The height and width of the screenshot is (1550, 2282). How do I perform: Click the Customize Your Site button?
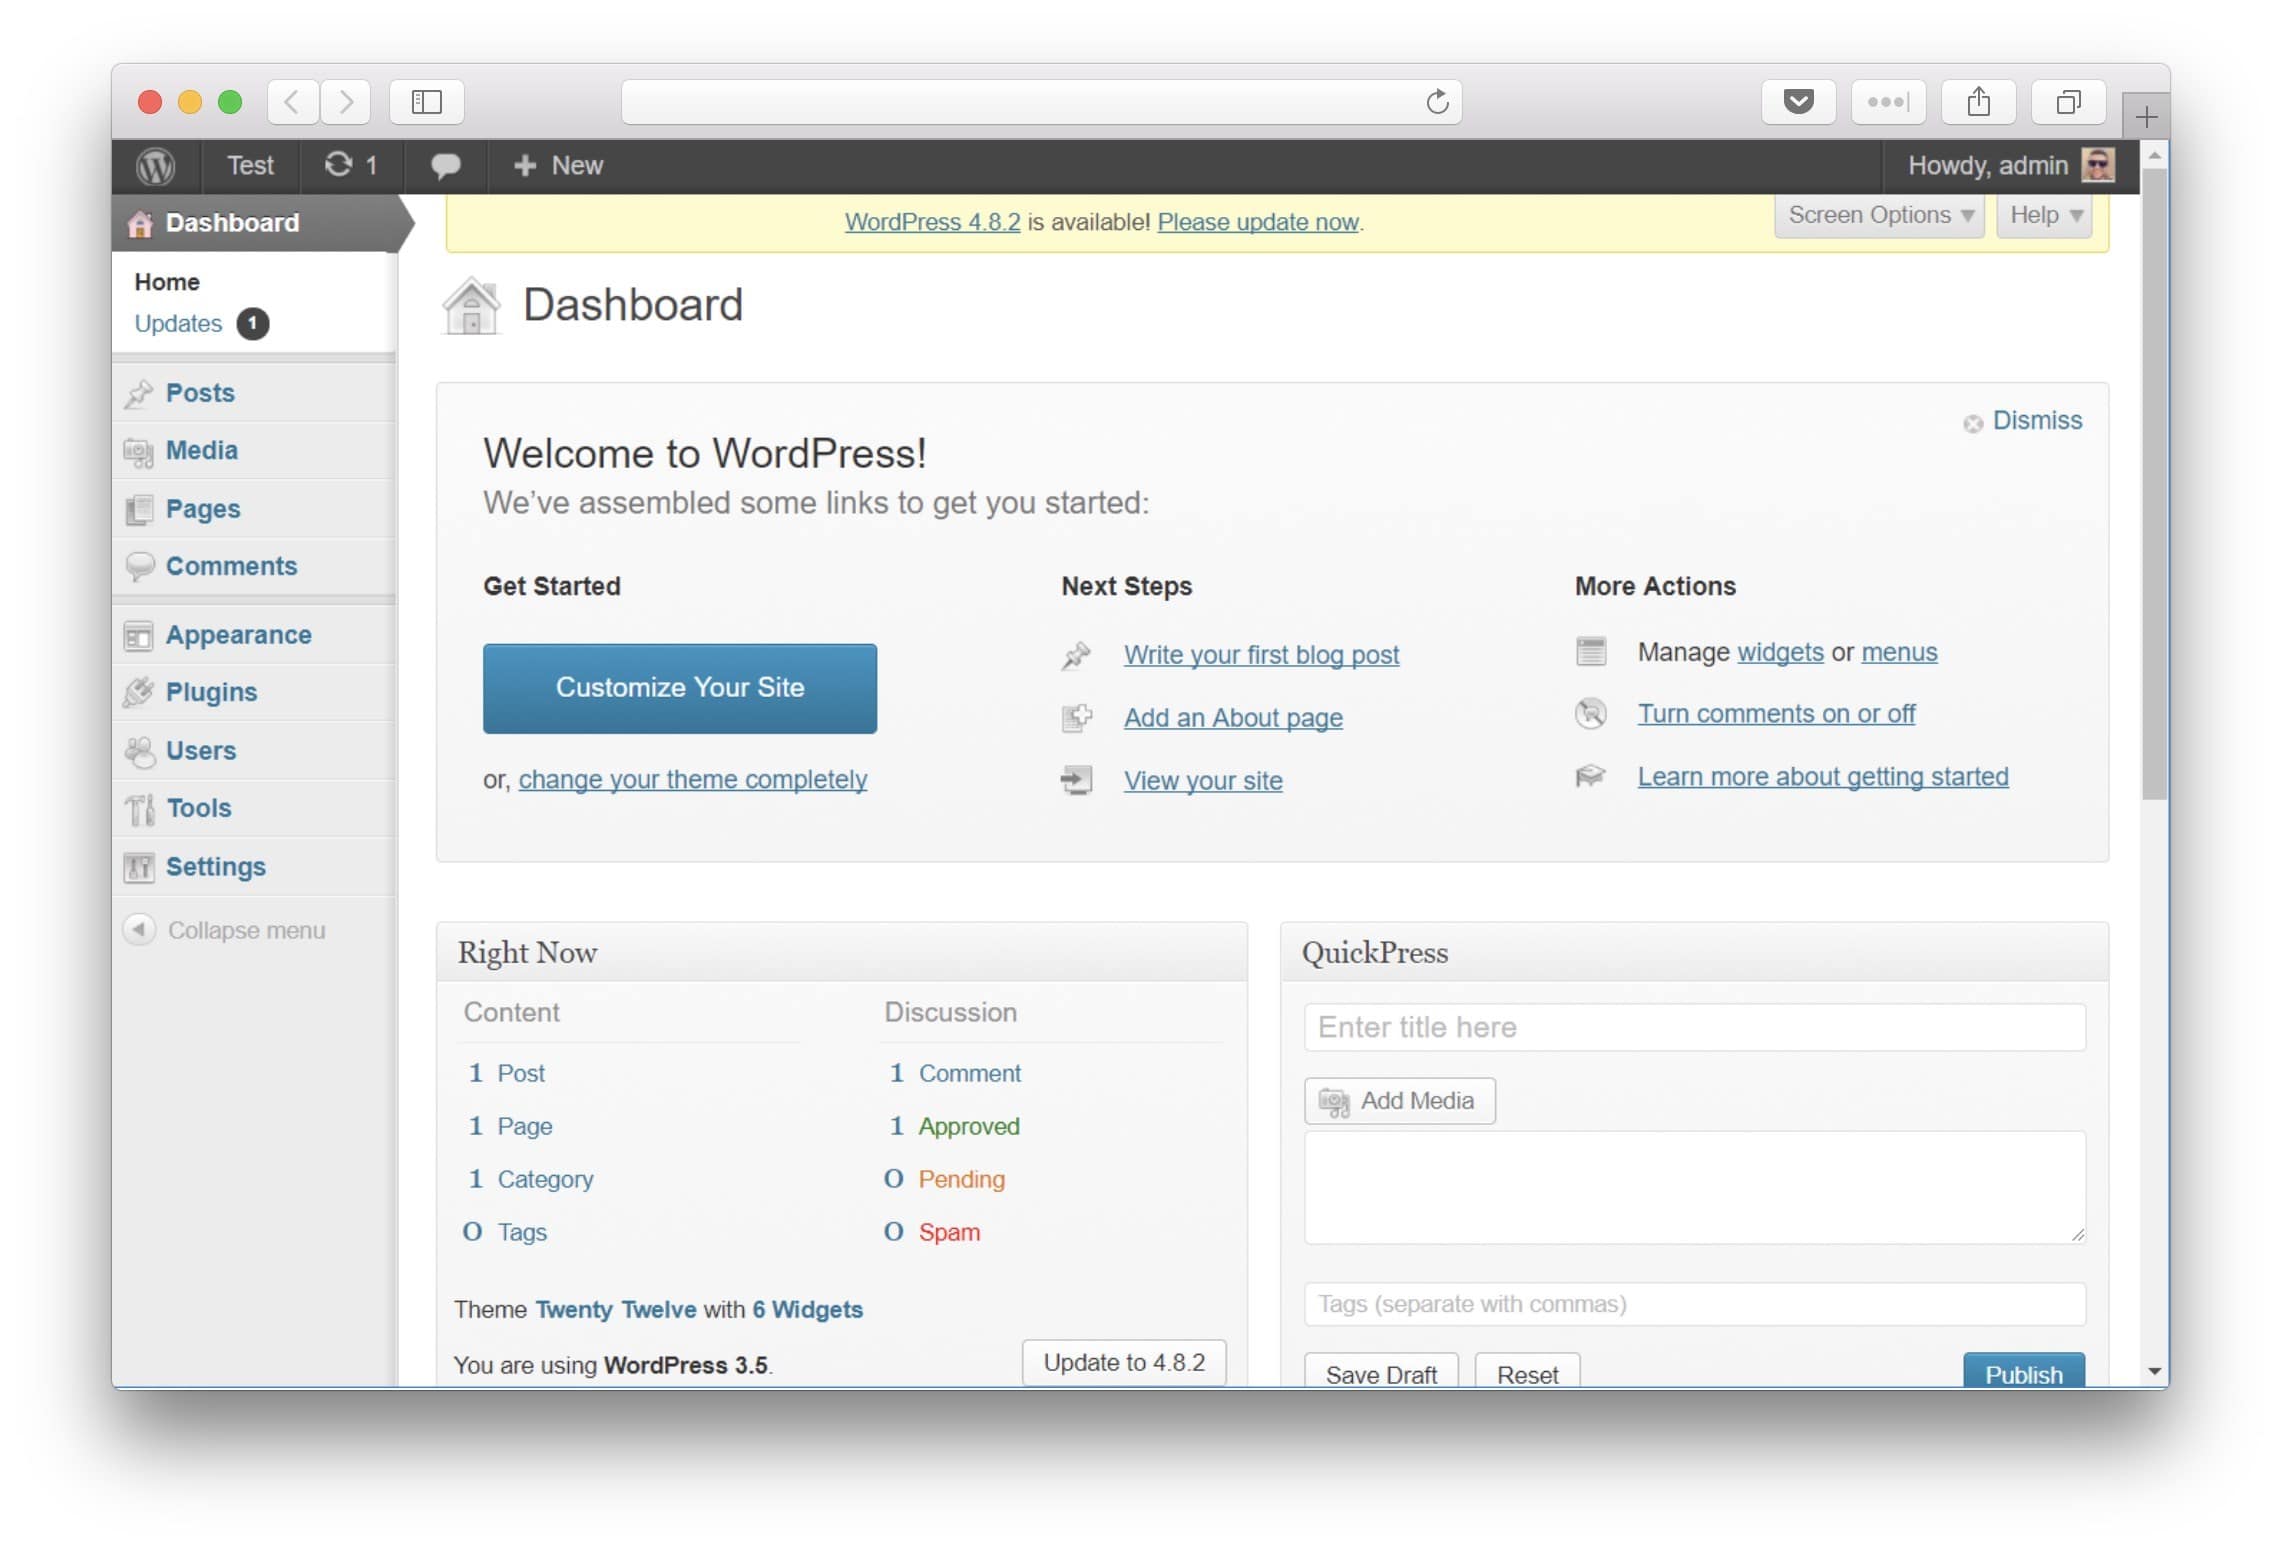679,688
